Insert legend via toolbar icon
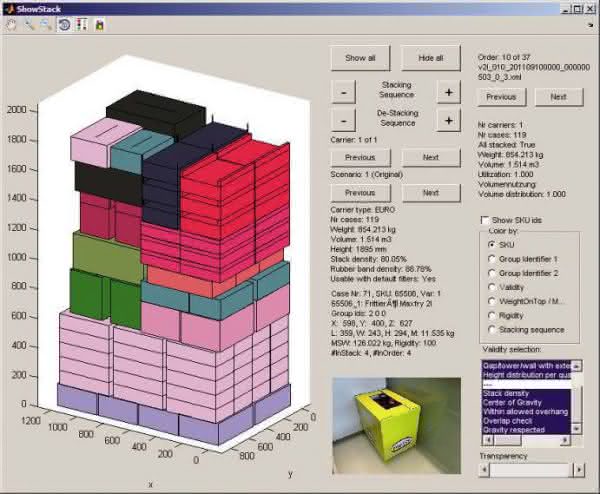This screenshot has height=494, width=600. pyautogui.click(x=99, y=25)
